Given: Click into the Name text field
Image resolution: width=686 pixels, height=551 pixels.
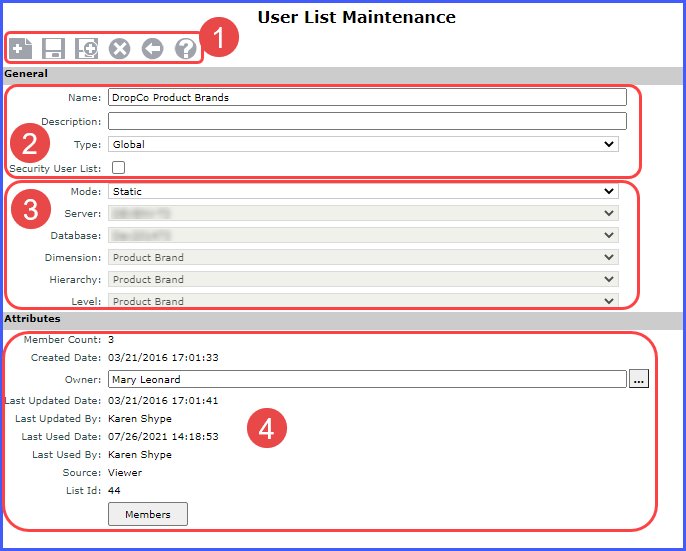Looking at the screenshot, I should tap(367, 97).
